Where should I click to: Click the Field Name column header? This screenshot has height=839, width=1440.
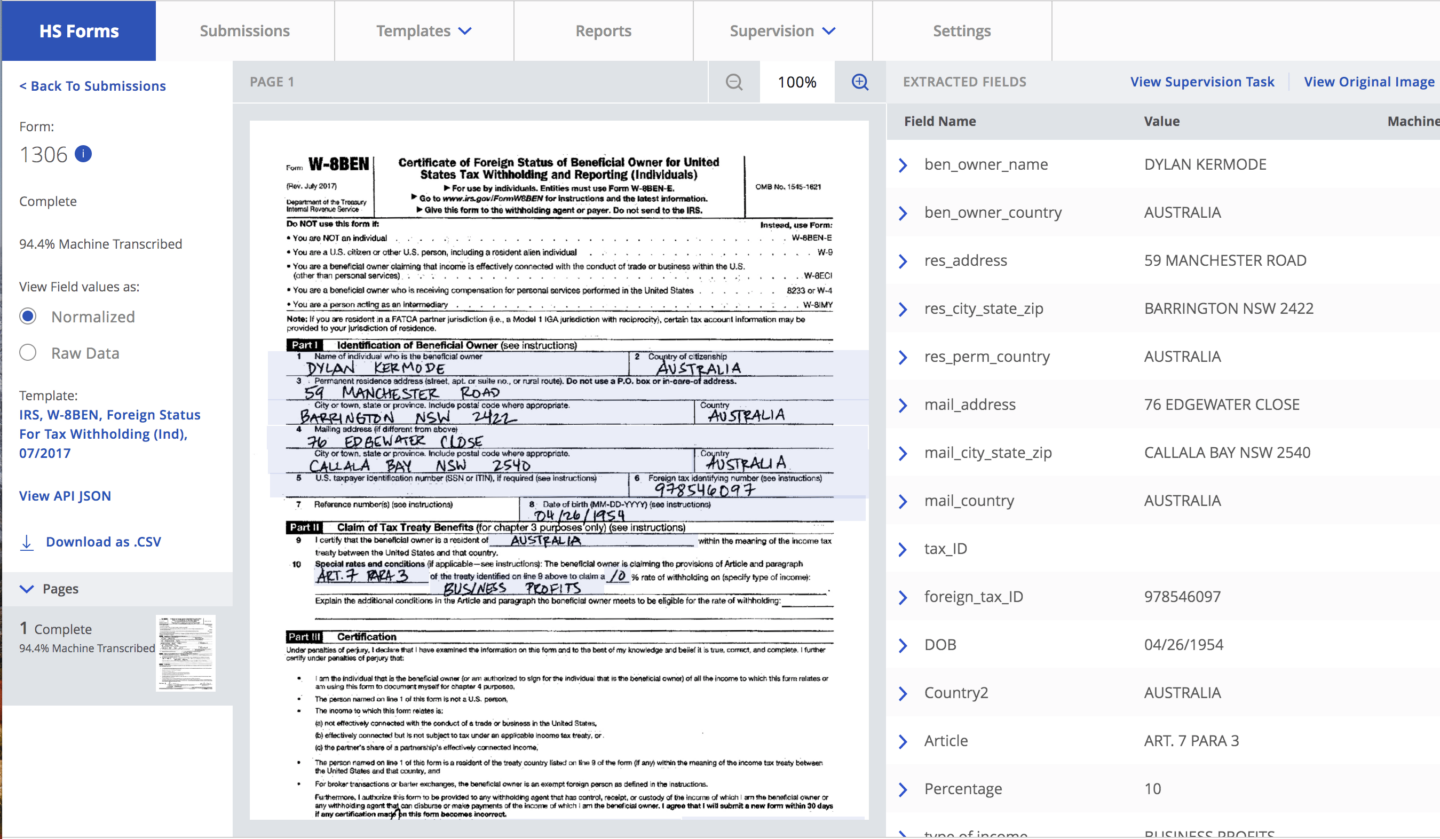[940, 121]
